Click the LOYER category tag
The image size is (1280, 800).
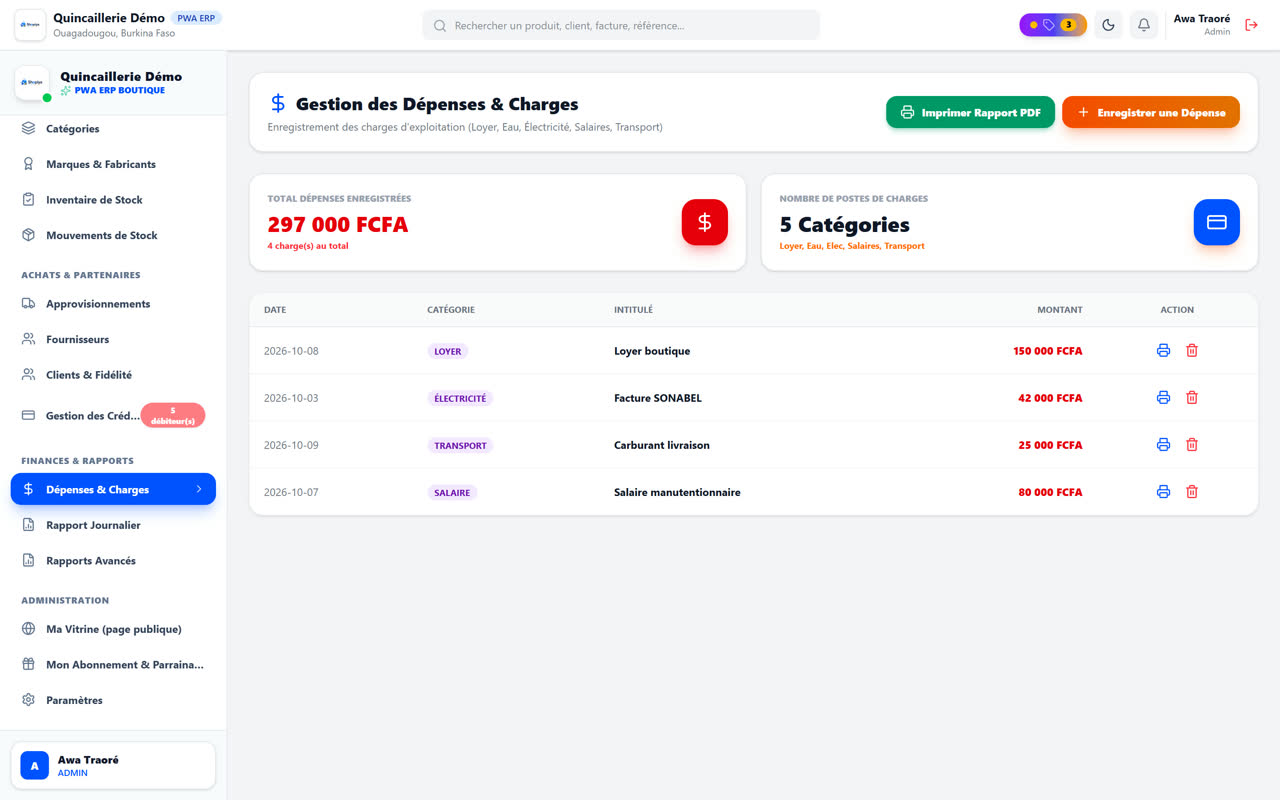tap(448, 352)
